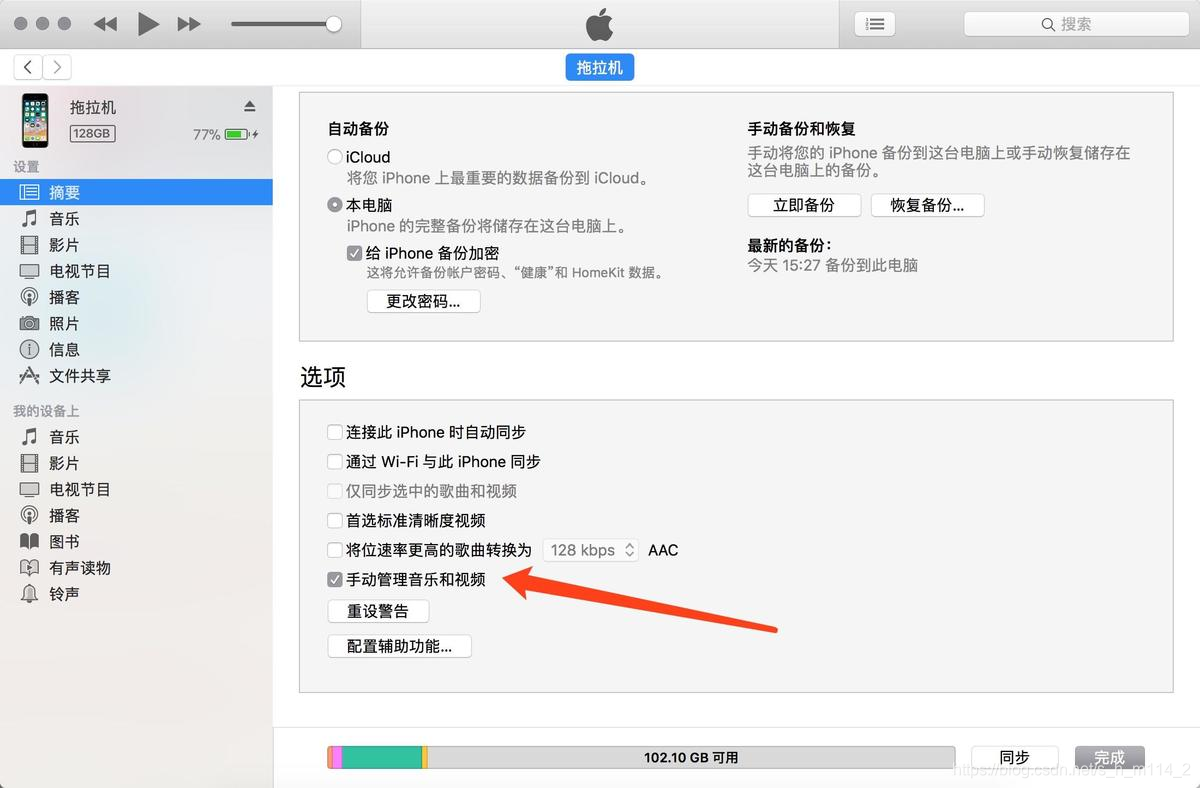Open 照片 in the sidebar
Image resolution: width=1200 pixels, height=788 pixels.
(136, 323)
